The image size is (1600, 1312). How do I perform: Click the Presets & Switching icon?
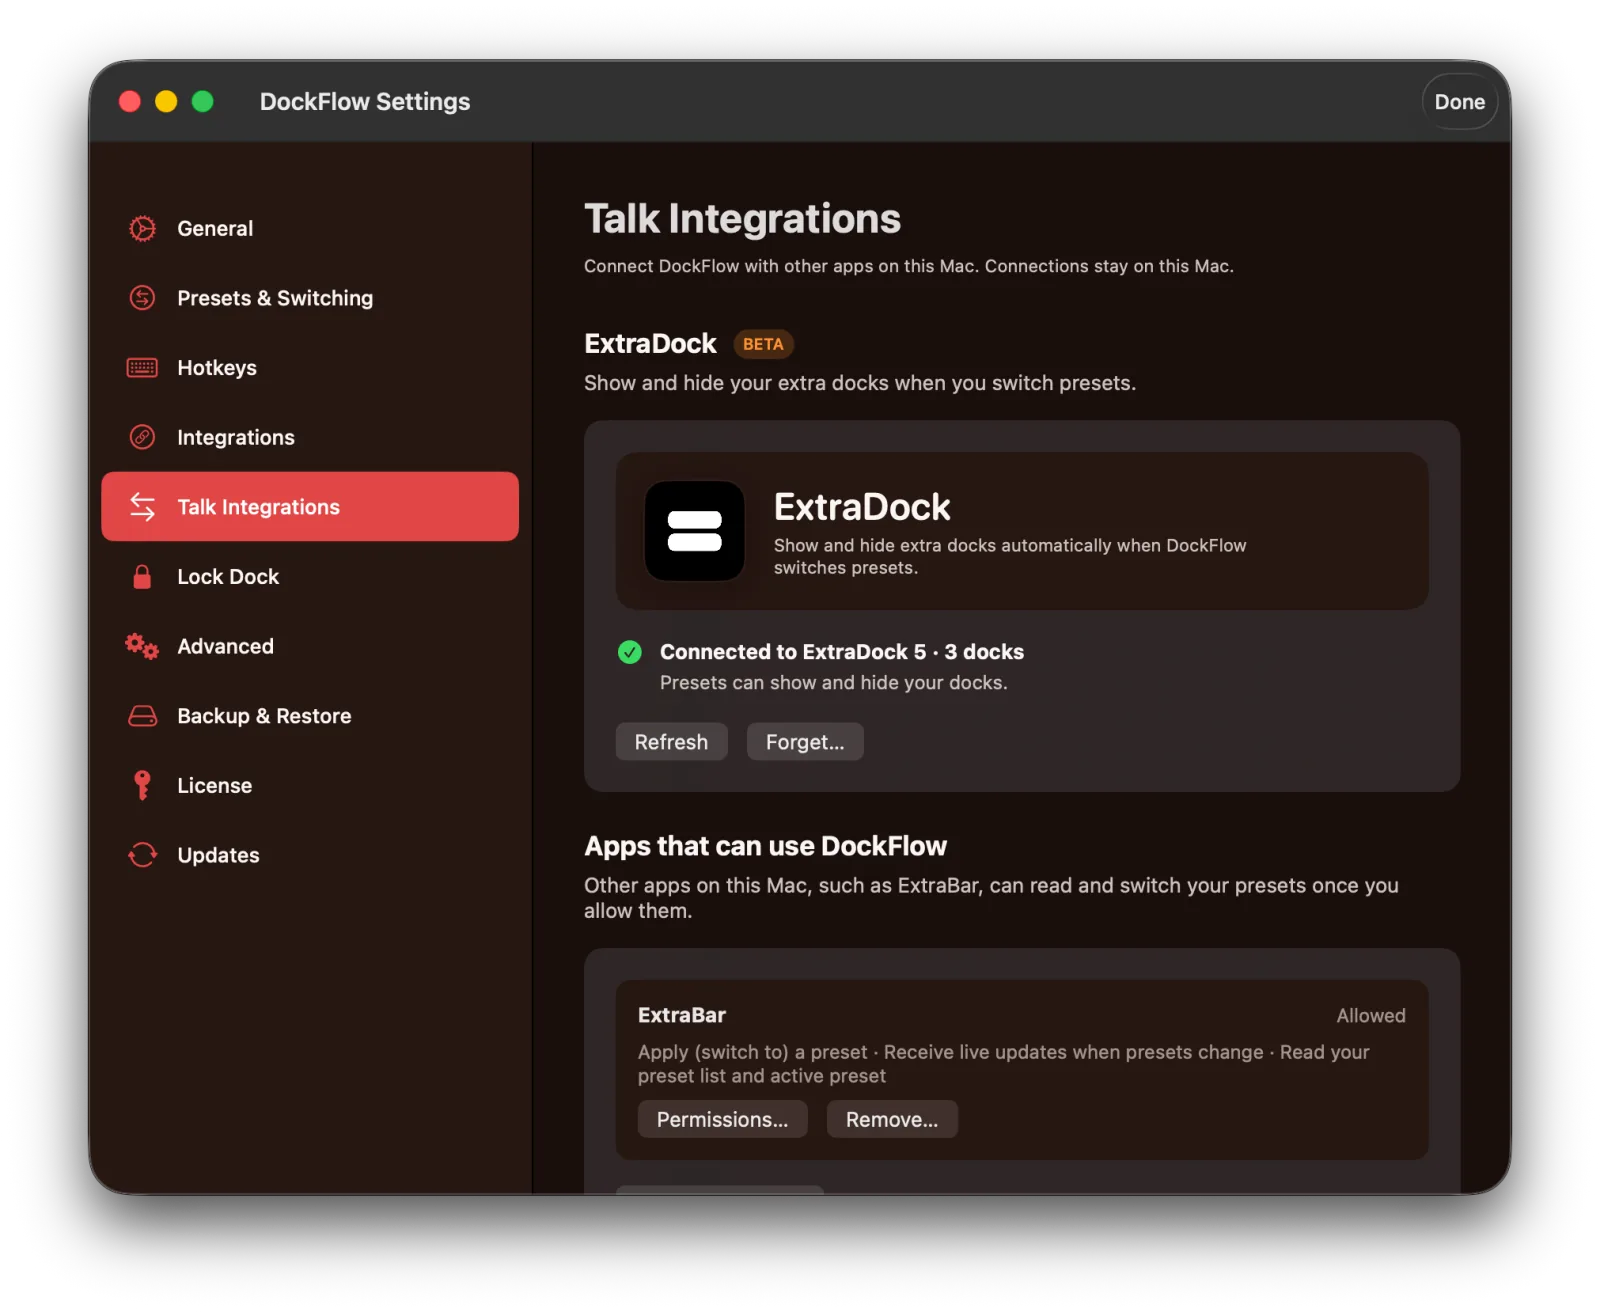click(x=142, y=298)
